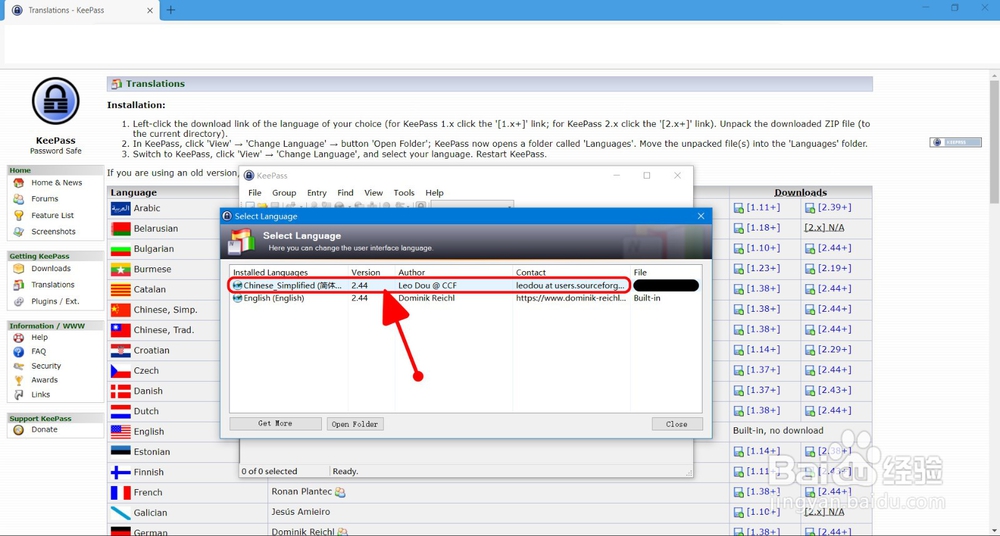Viewport: 1000px width, 536px height.
Task: Open Group menu in KeePass window
Action: coord(284,193)
